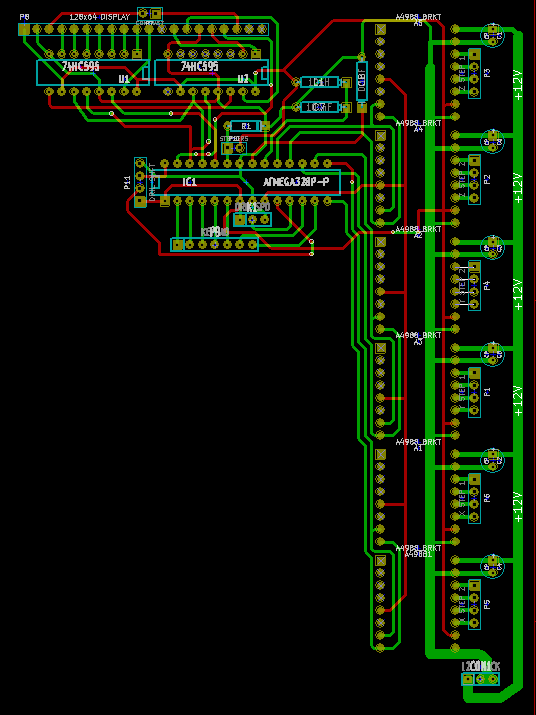Click the +12V track label beside P4
This screenshot has width=536, height=715.
pos(518,295)
